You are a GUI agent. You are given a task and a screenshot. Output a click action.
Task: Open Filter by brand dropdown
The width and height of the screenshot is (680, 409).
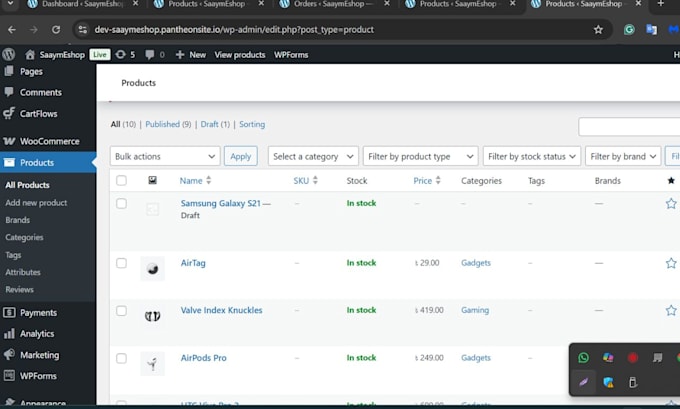[623, 156]
